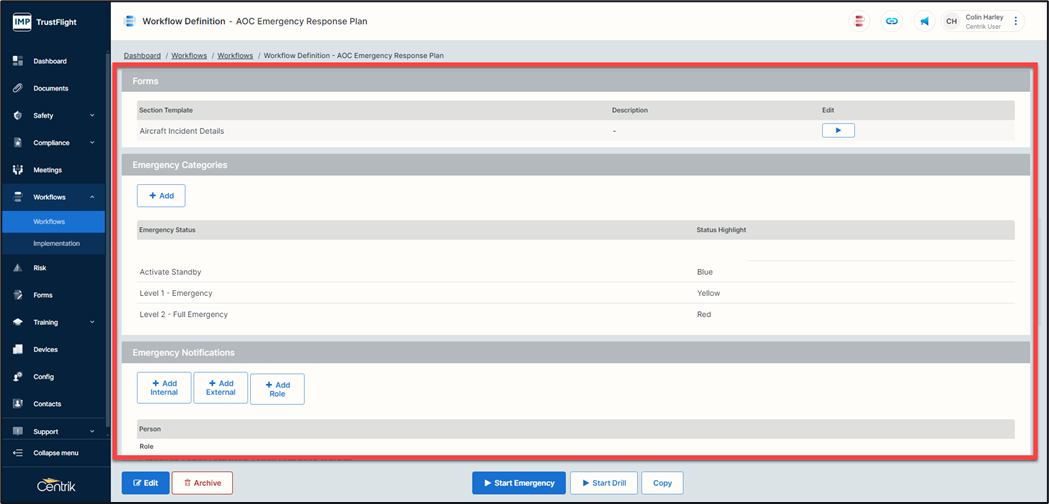
Task: Click the Dashboard breadcrumb link
Action: [x=142, y=56]
